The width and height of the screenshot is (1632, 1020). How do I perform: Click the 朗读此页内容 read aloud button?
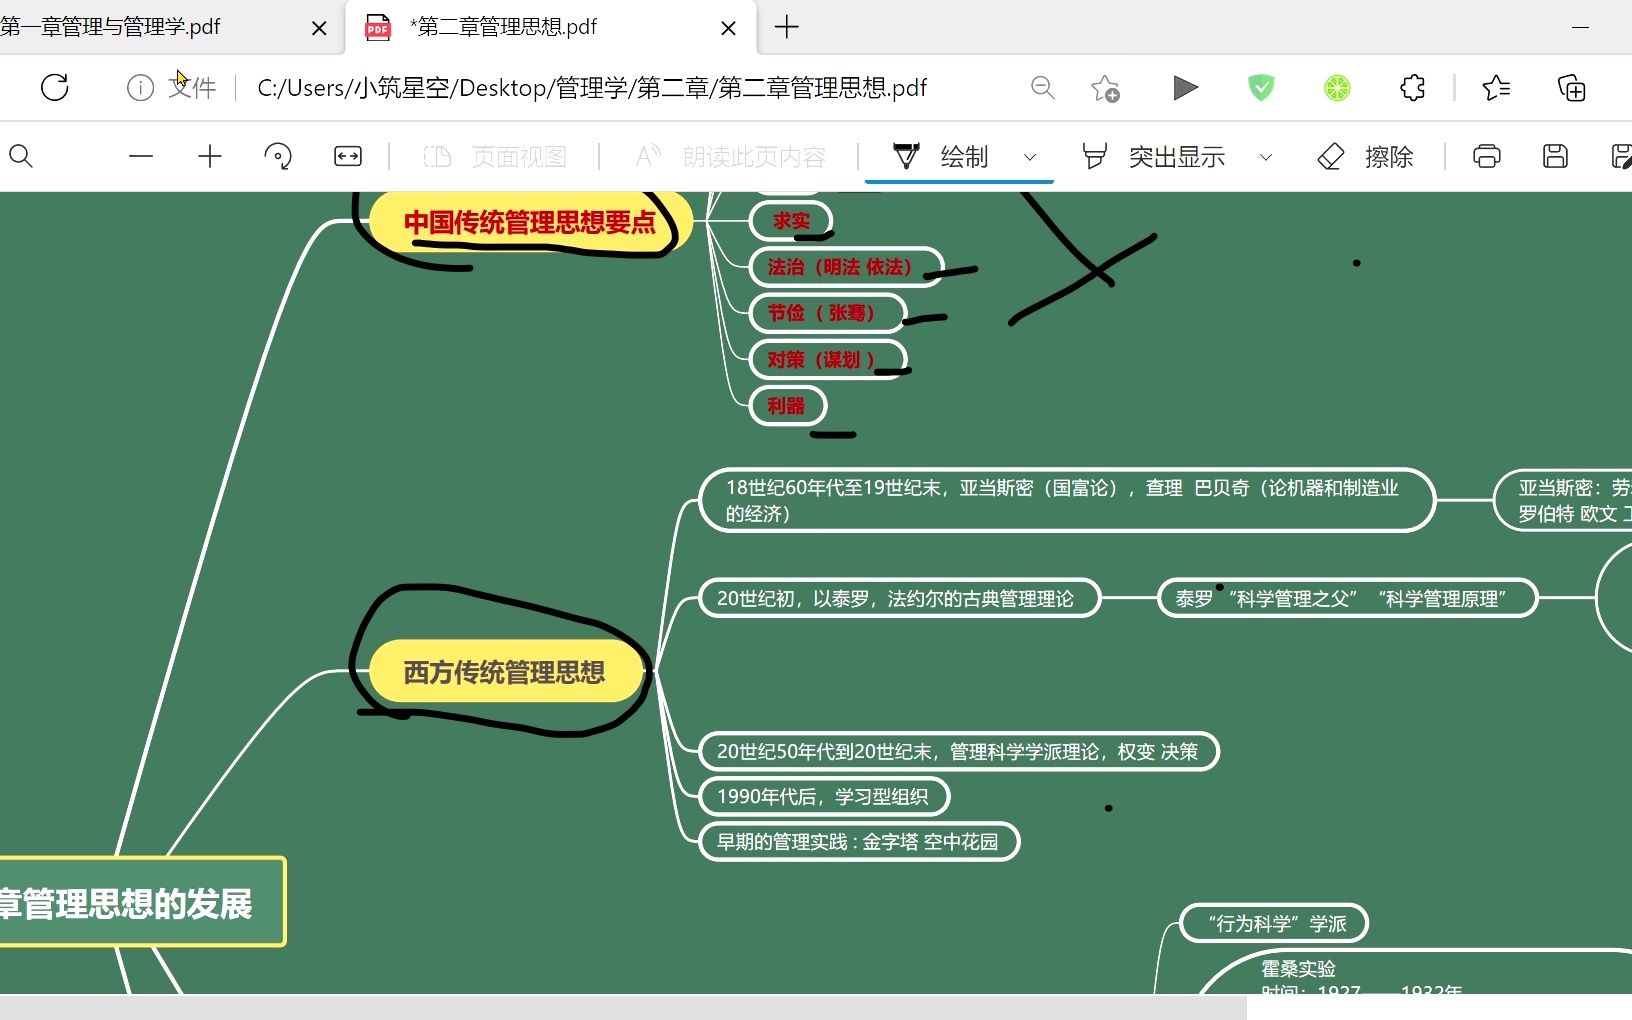click(x=731, y=156)
